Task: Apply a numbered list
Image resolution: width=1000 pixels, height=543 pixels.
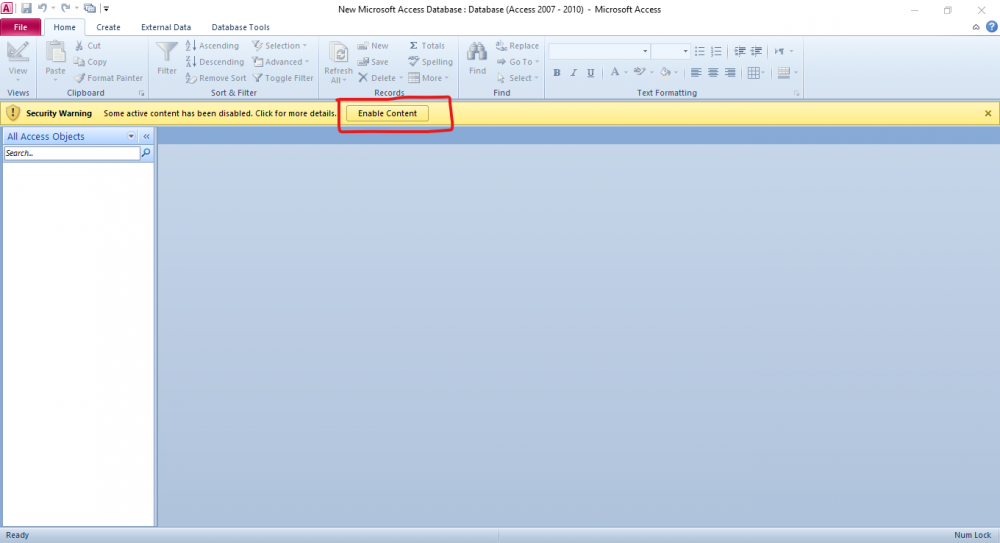Action: point(716,51)
